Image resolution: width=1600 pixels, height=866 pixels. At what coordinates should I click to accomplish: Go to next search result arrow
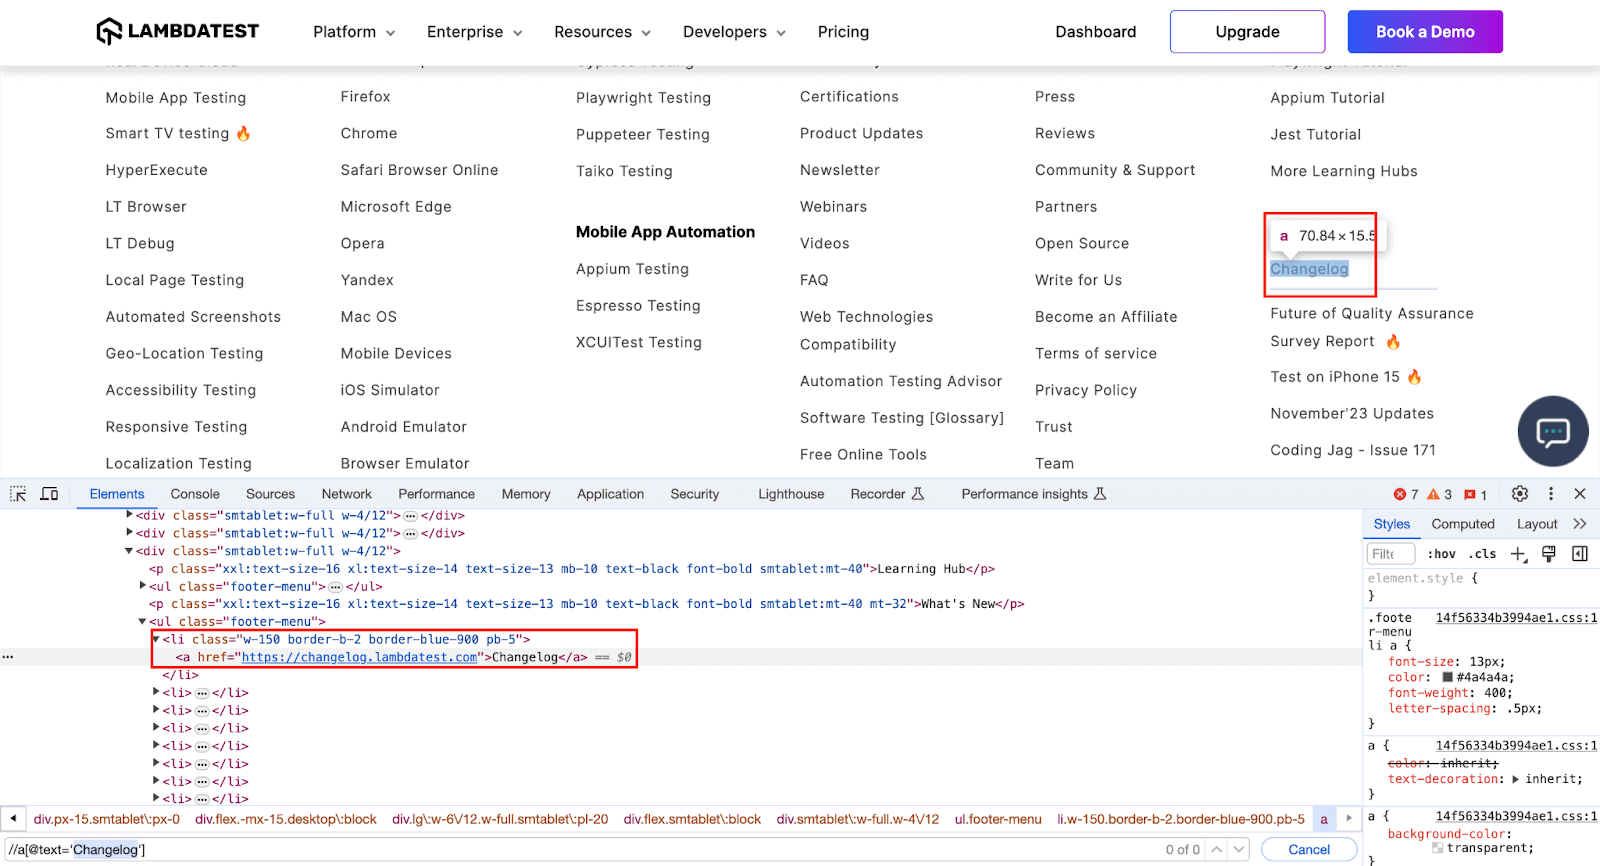[x=1239, y=849]
